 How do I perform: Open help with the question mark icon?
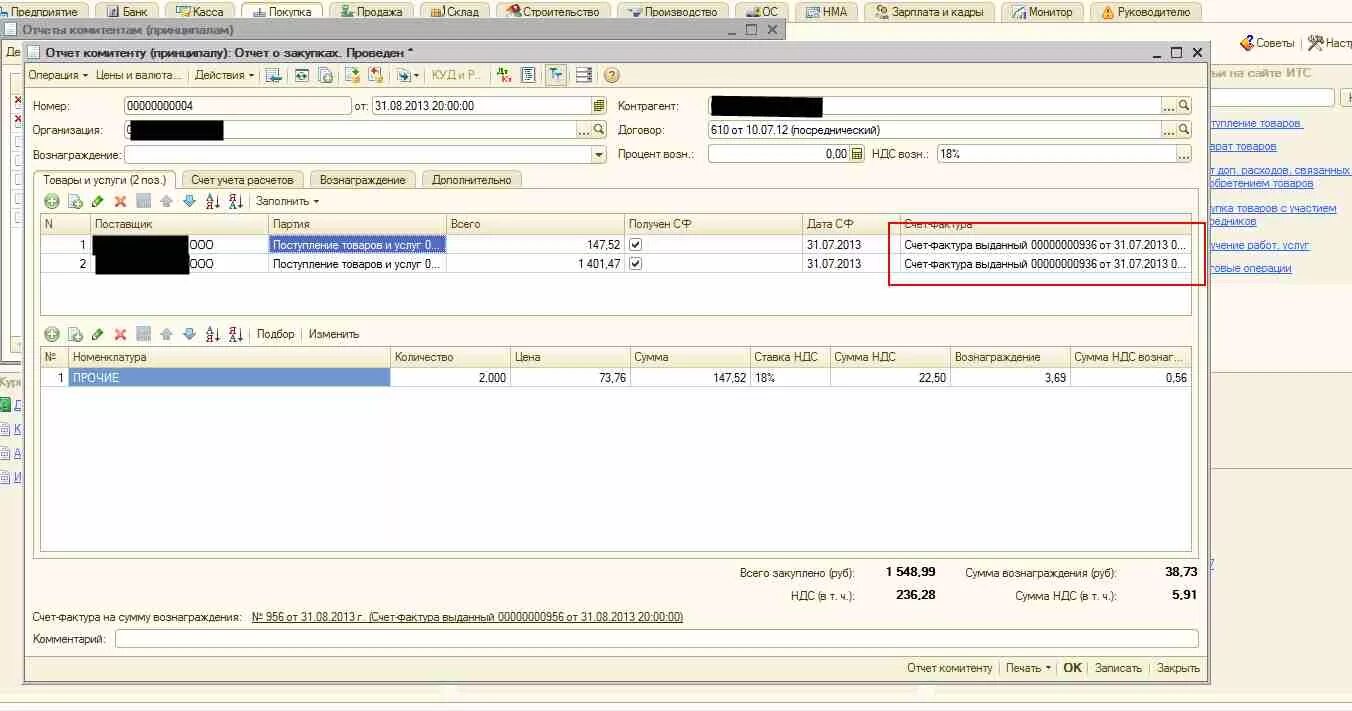point(611,75)
